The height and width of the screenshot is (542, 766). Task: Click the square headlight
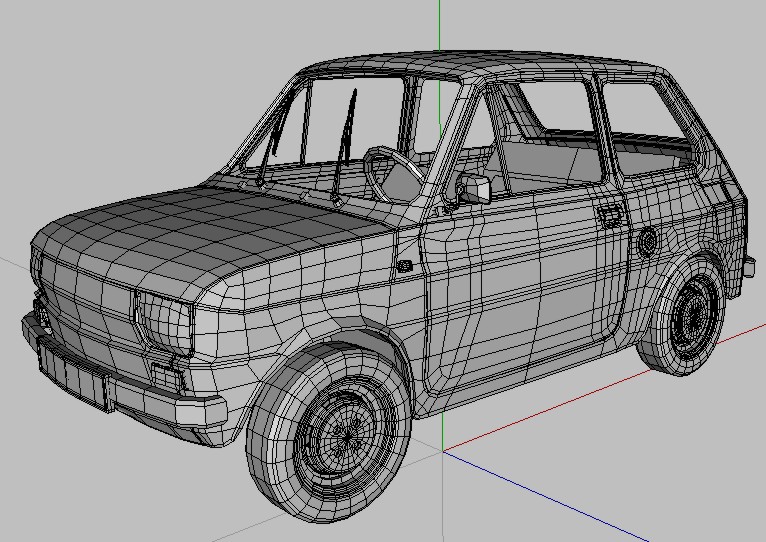click(163, 321)
